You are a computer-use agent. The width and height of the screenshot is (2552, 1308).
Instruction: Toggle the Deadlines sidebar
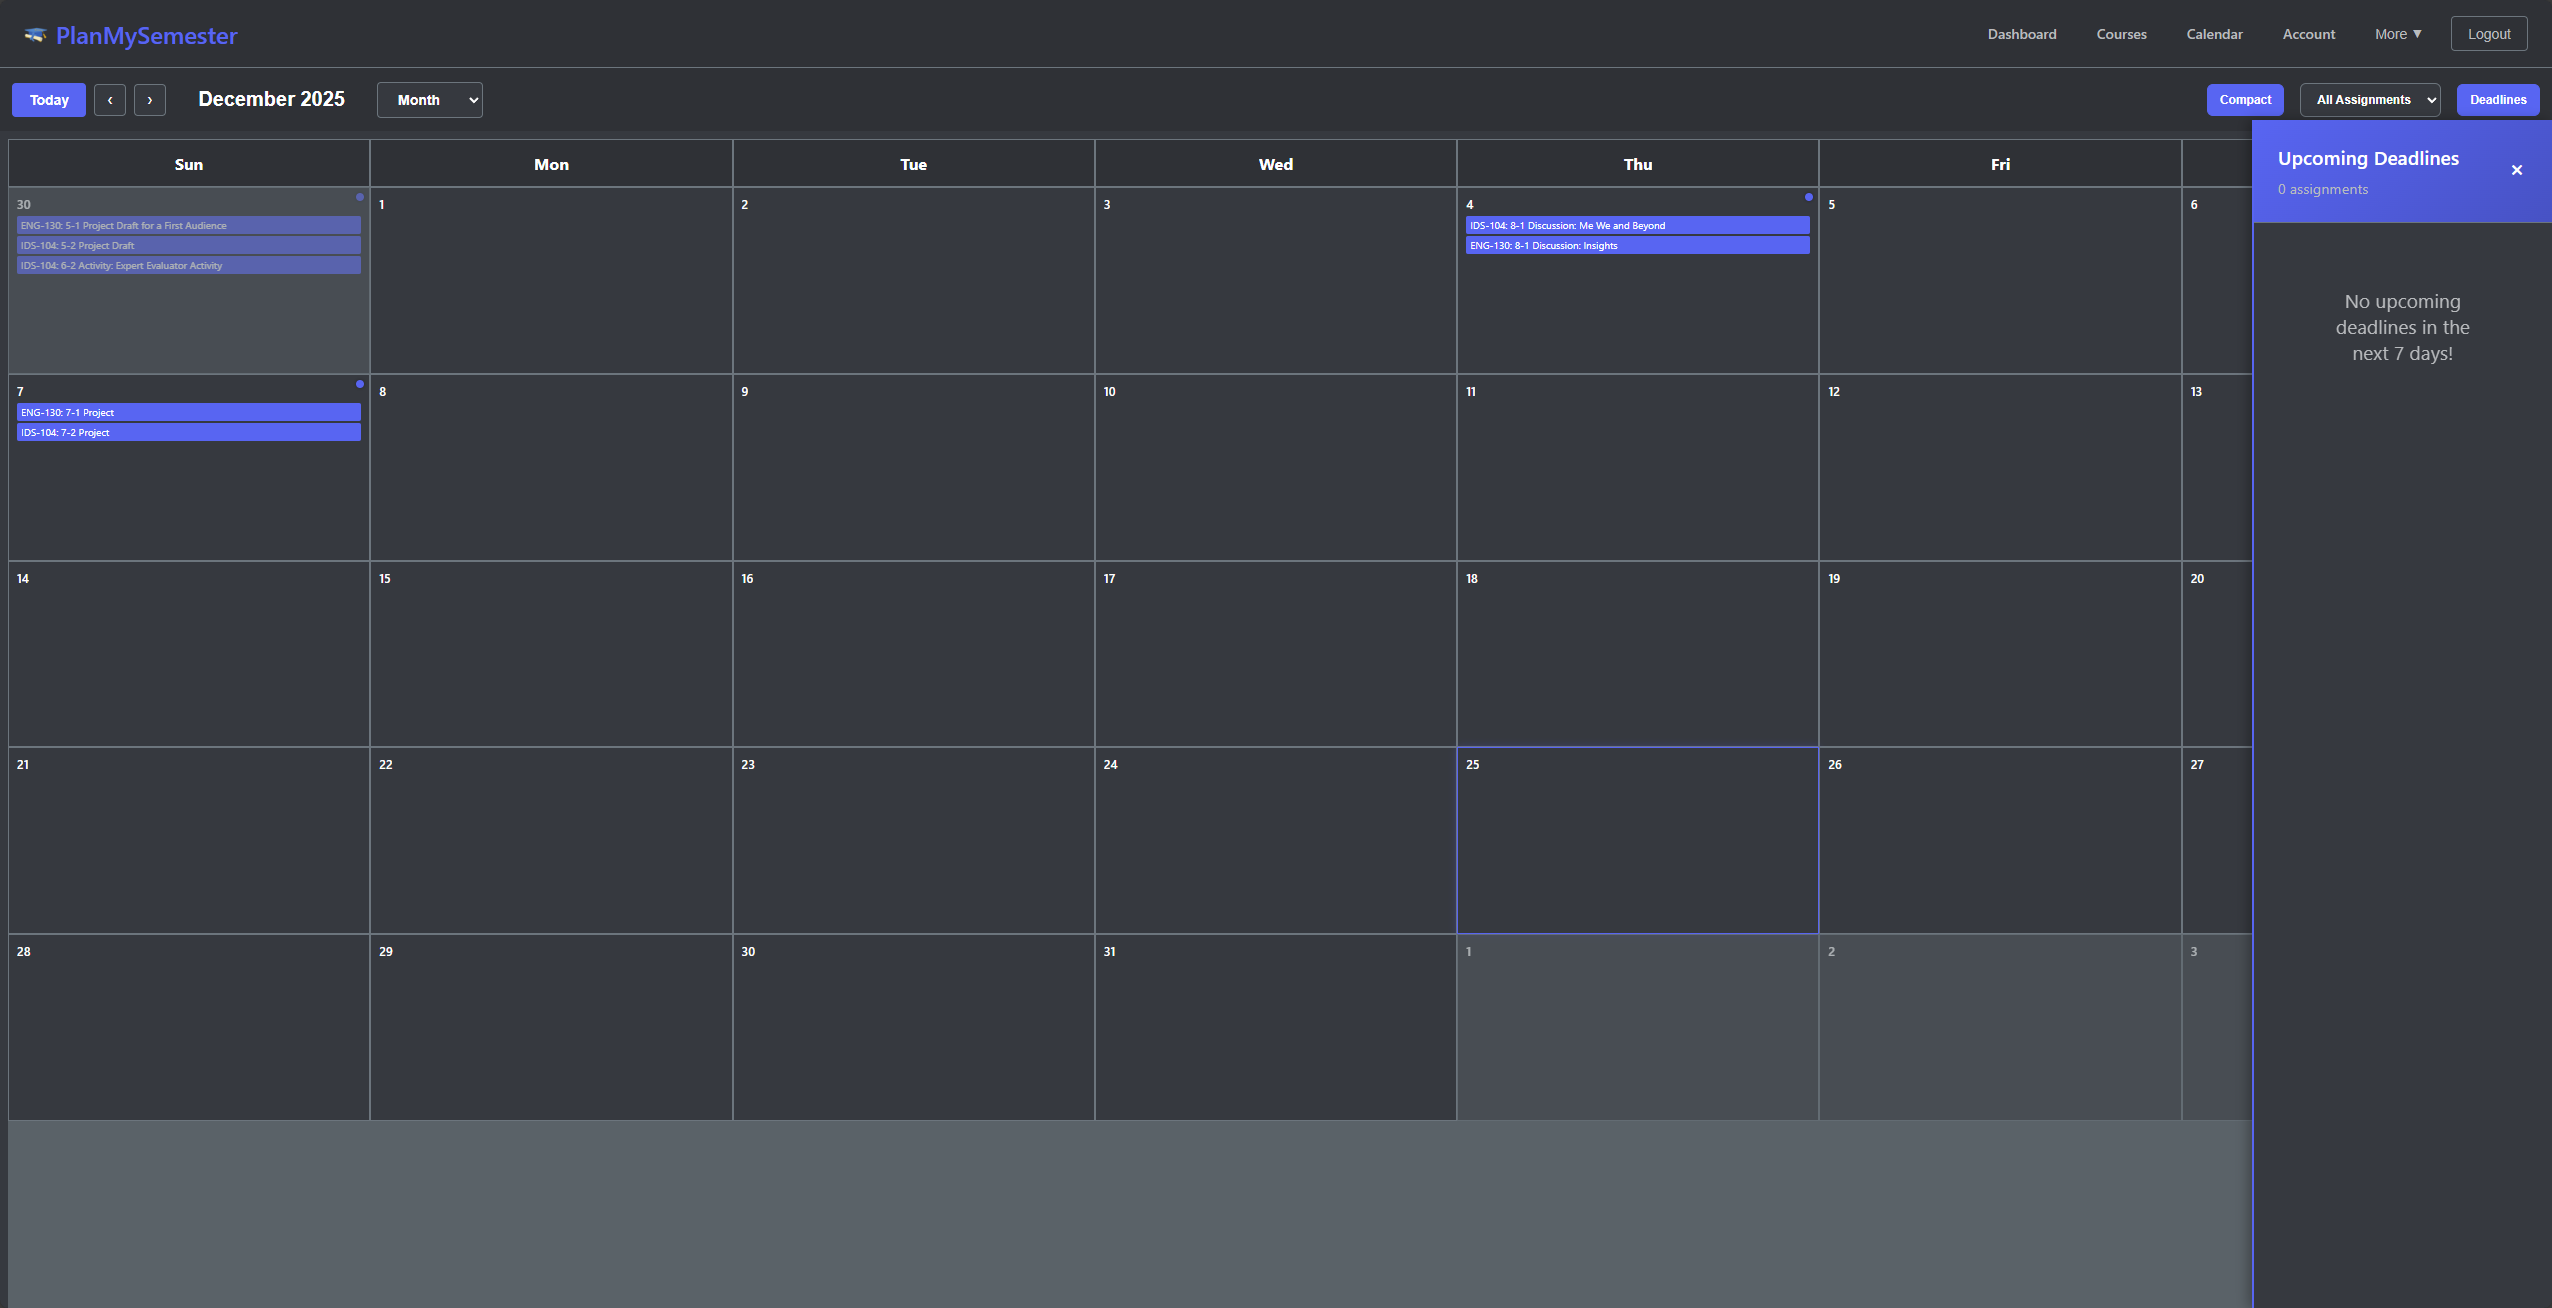(x=2496, y=99)
